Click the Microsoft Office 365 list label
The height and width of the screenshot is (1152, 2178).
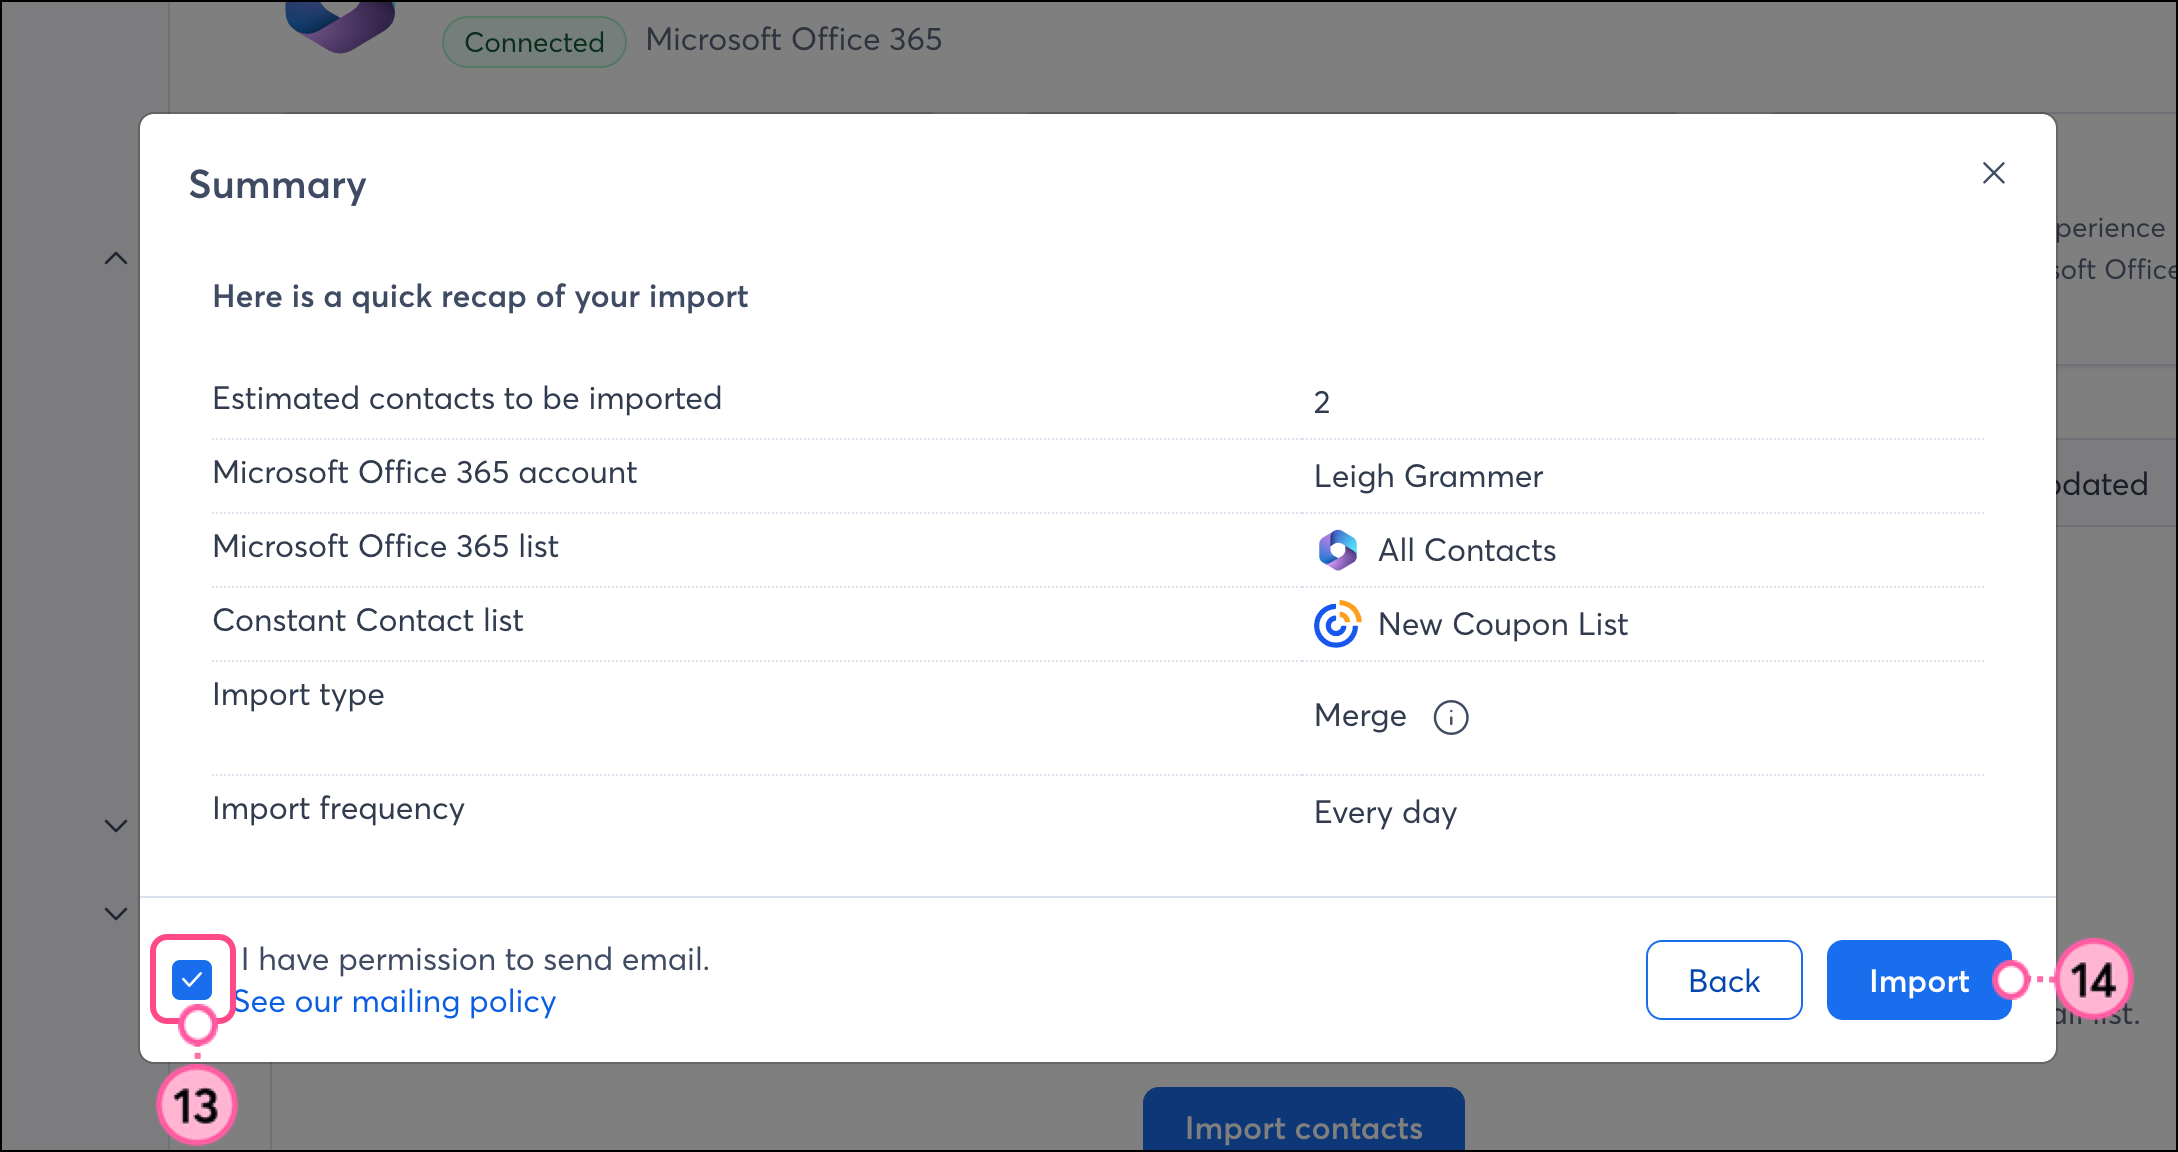(385, 546)
